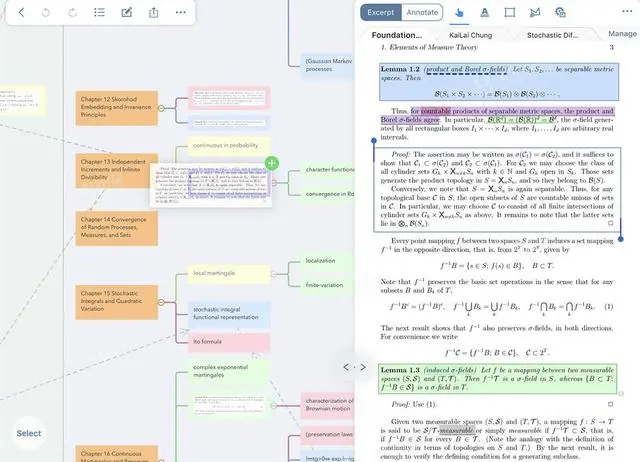Select Chapter 12 Skorohod Embedding node

pos(117,108)
